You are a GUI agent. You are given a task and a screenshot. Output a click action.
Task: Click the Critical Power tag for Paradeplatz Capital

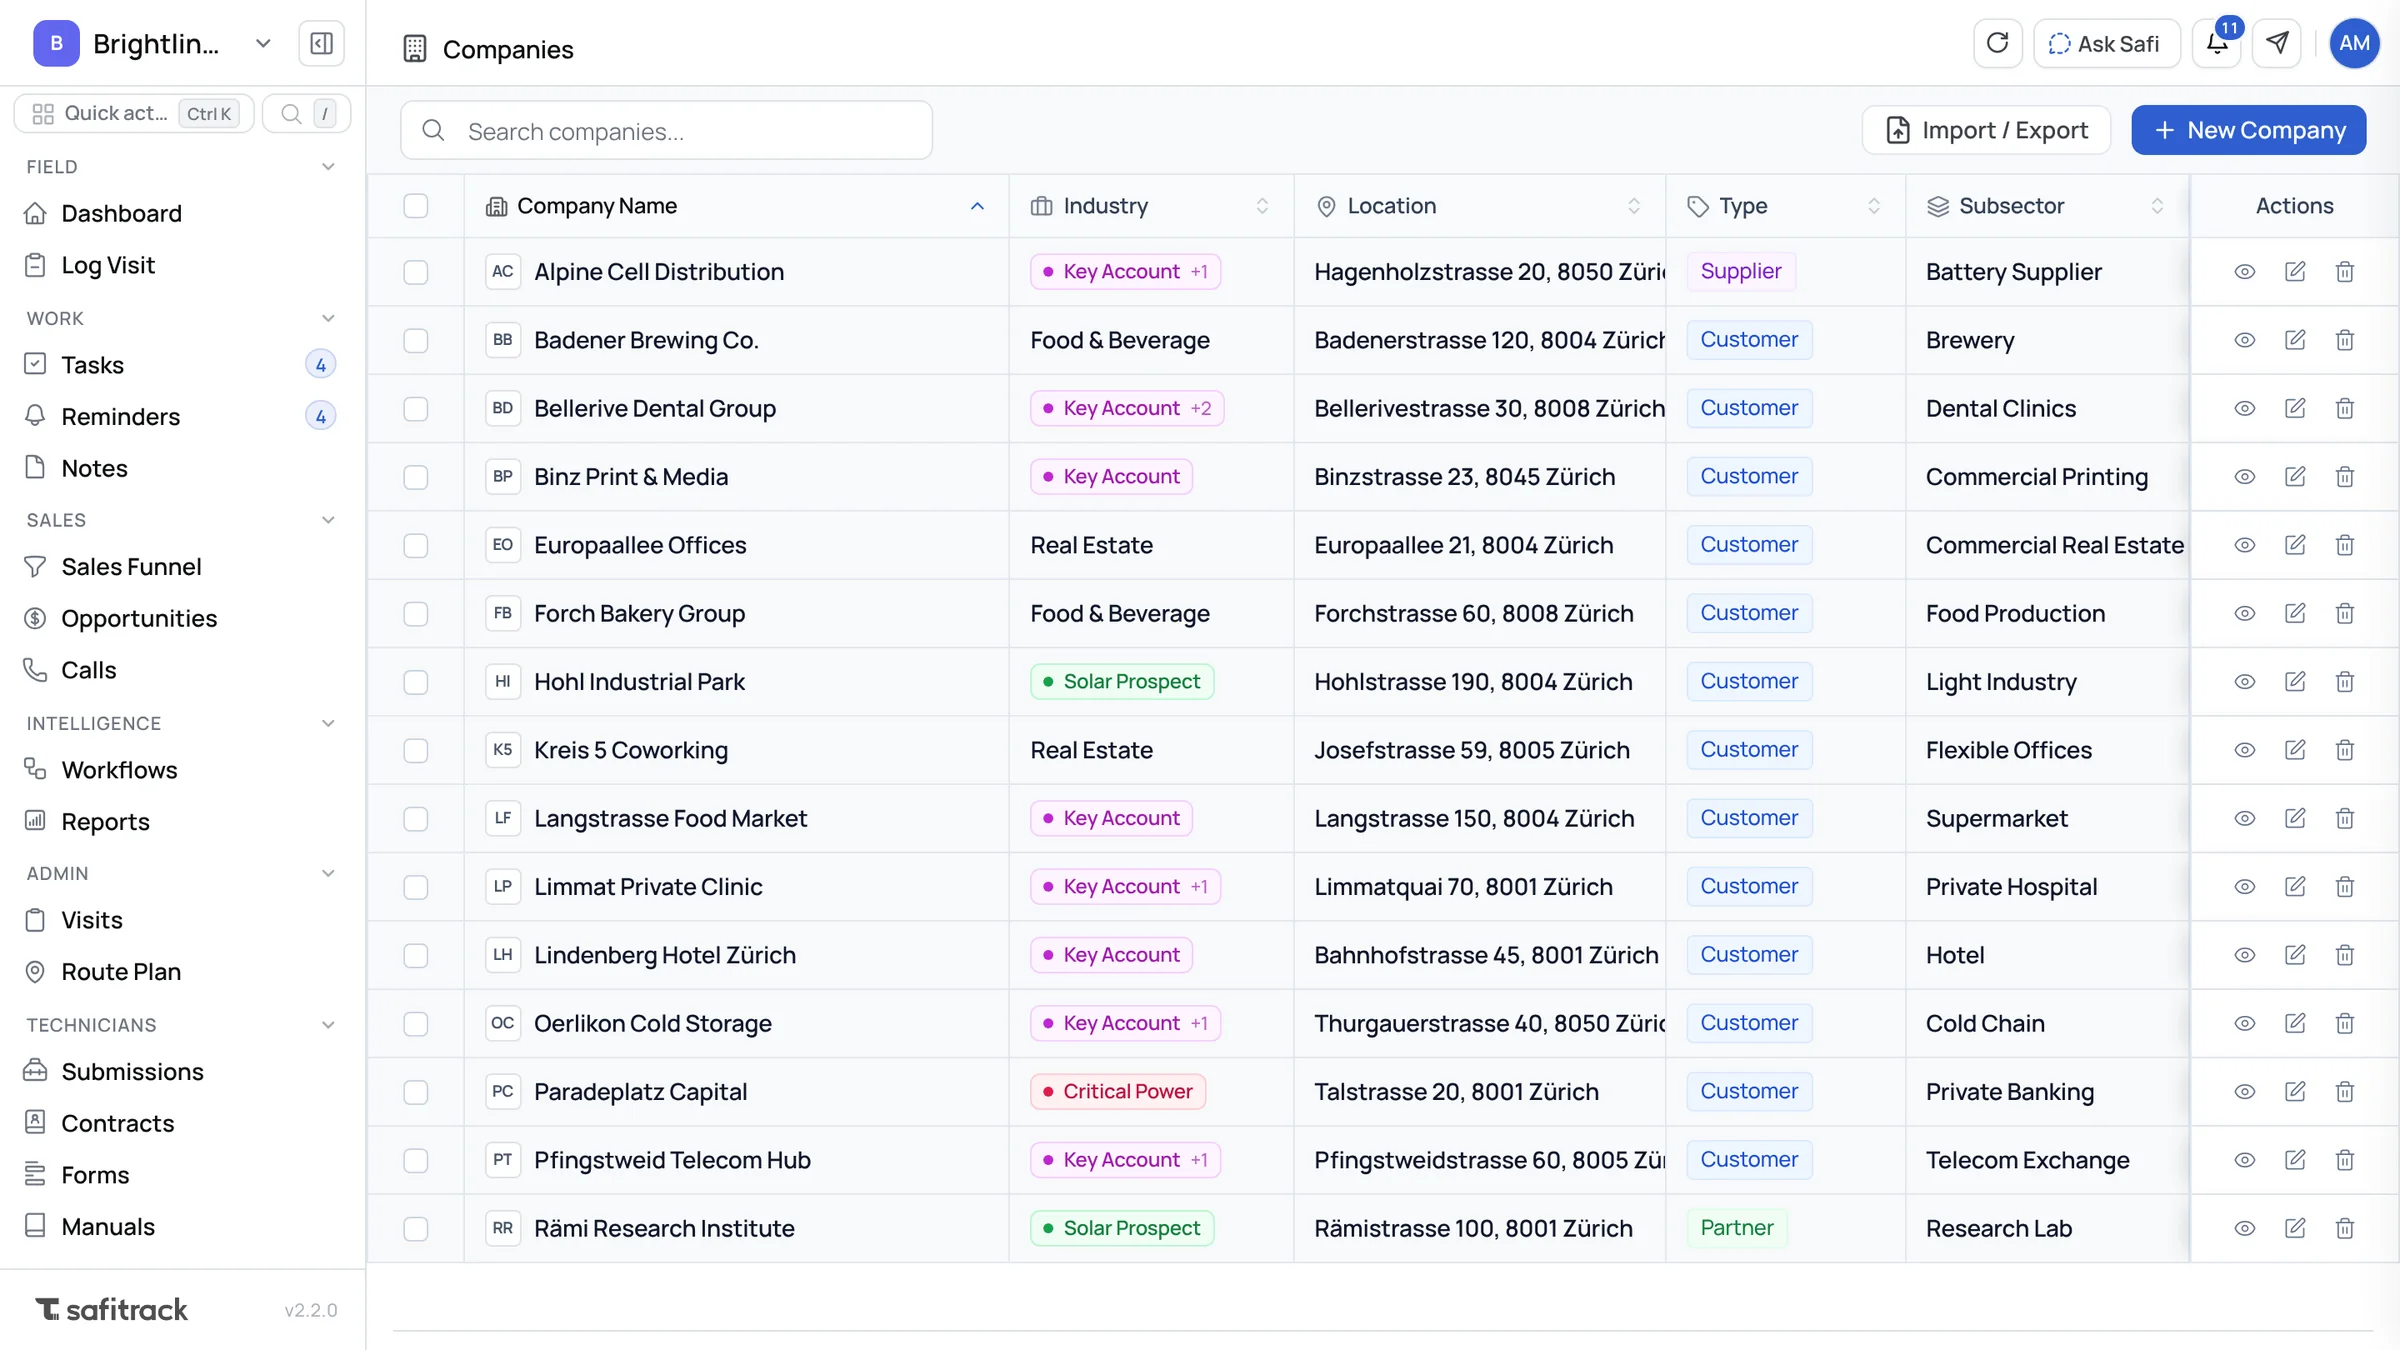click(1118, 1092)
